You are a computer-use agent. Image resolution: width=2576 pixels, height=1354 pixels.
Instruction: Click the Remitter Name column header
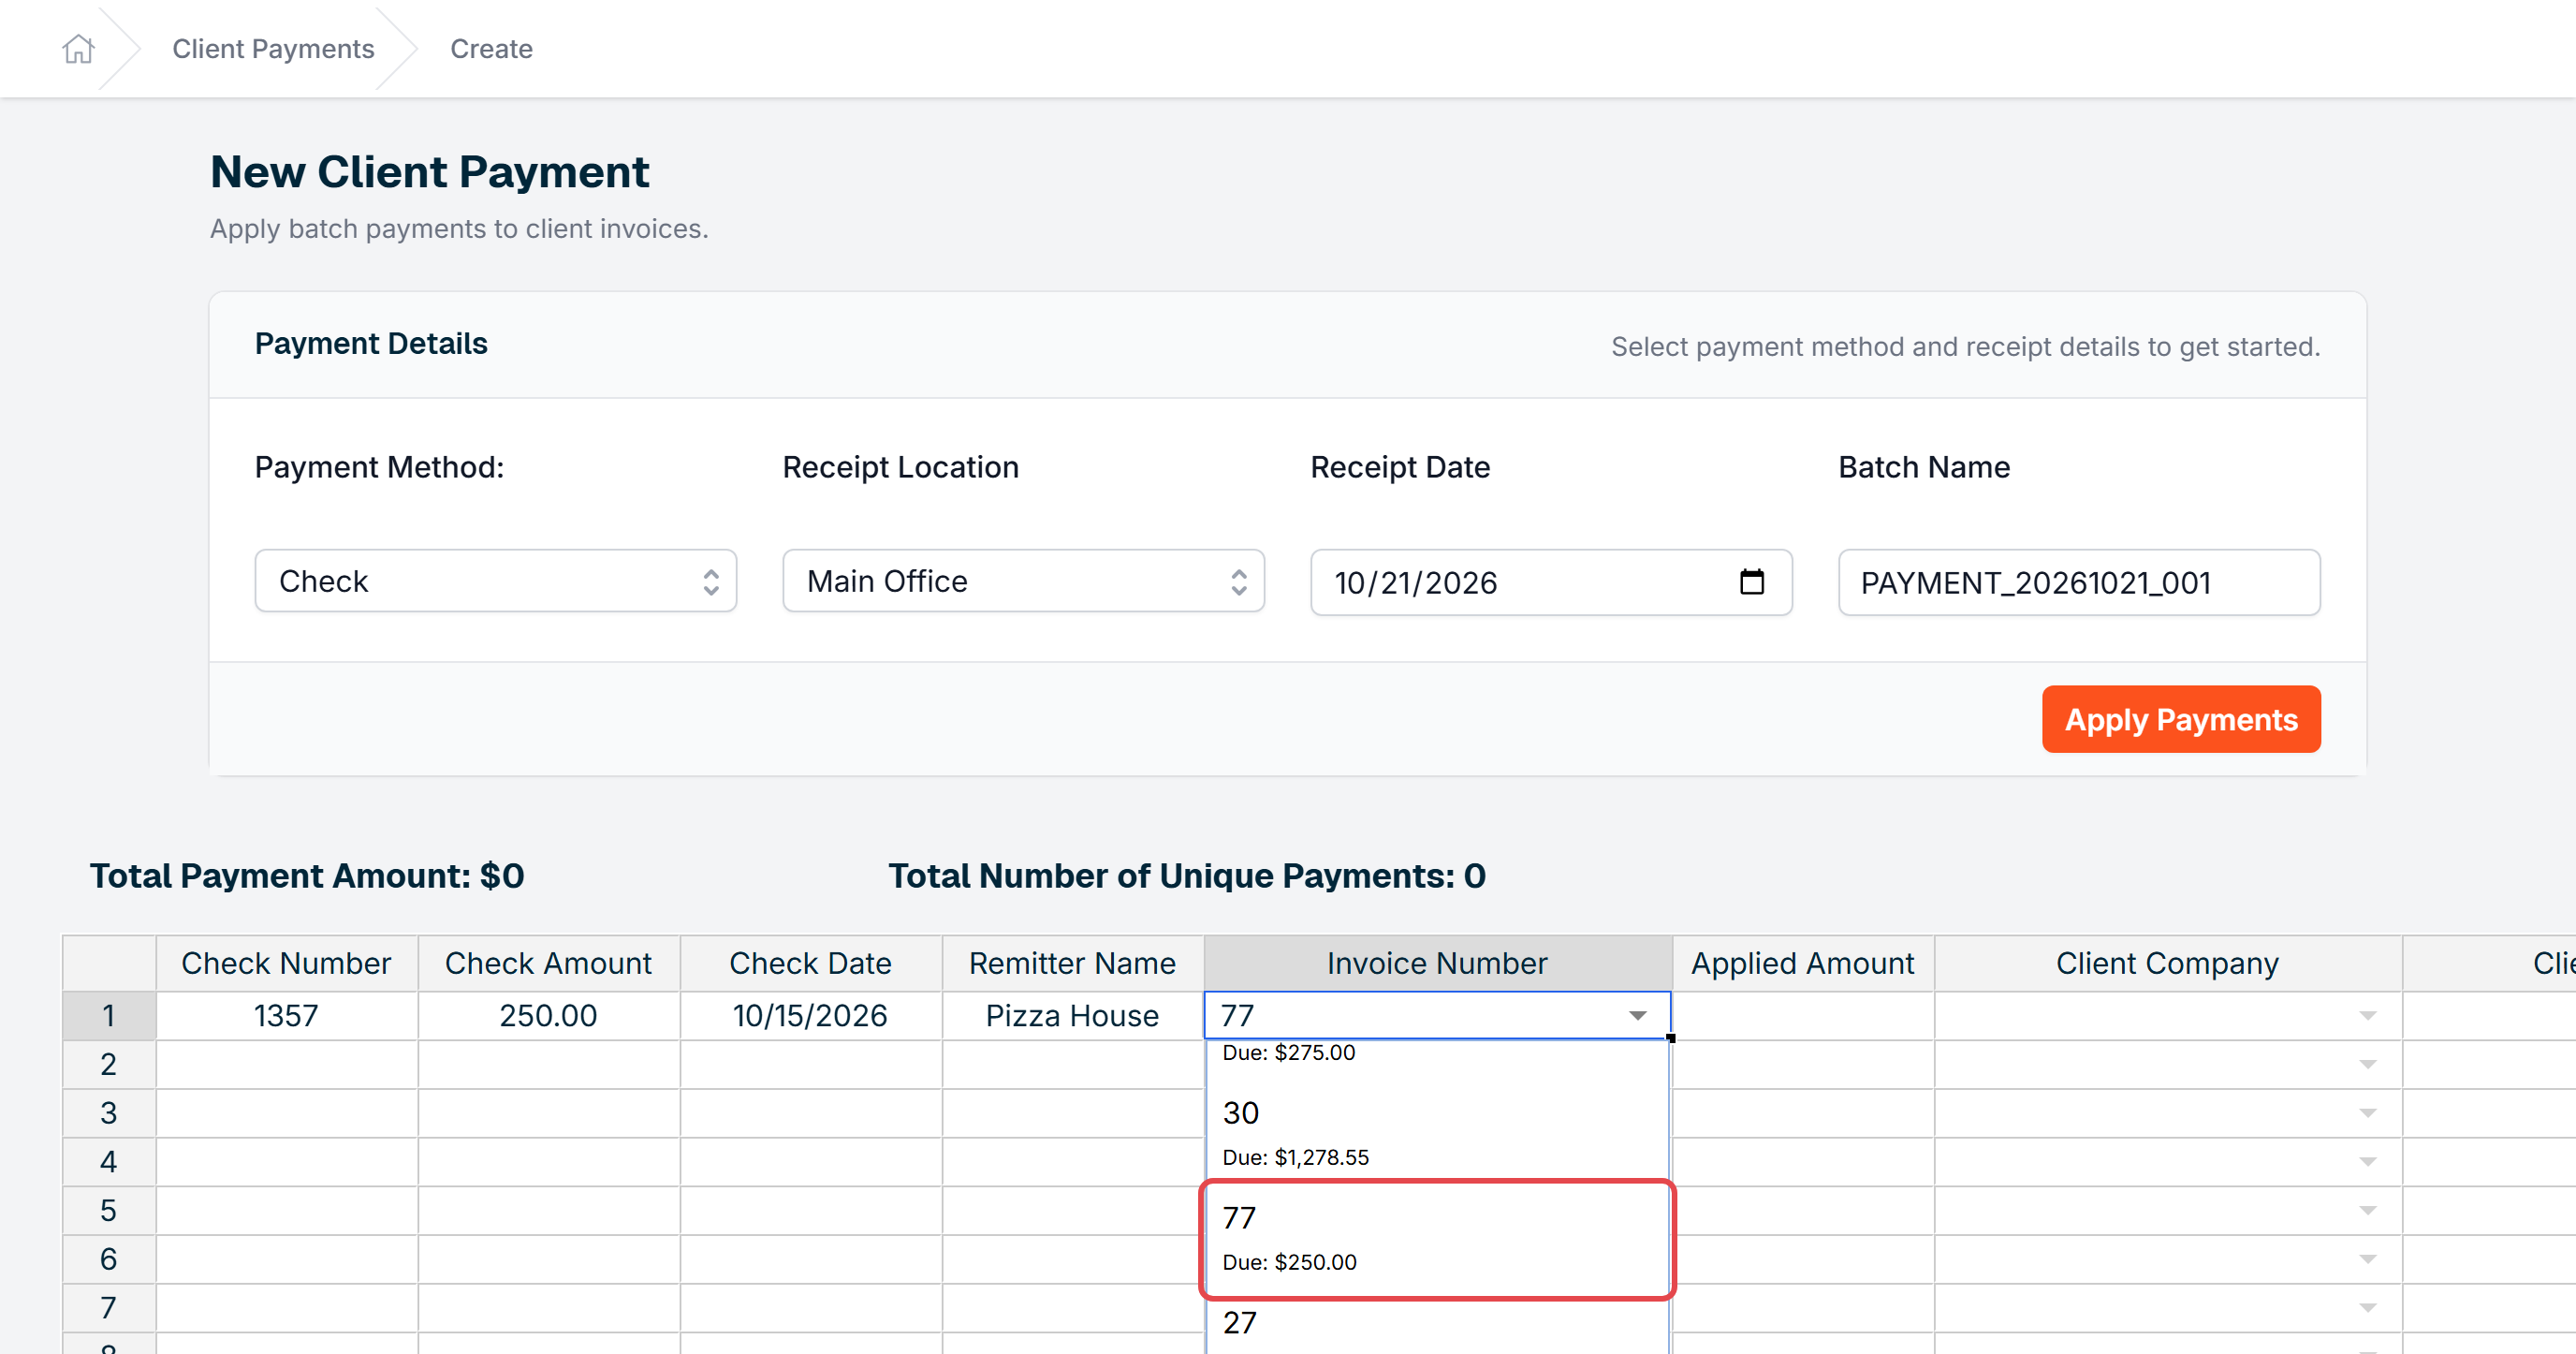(x=1073, y=963)
